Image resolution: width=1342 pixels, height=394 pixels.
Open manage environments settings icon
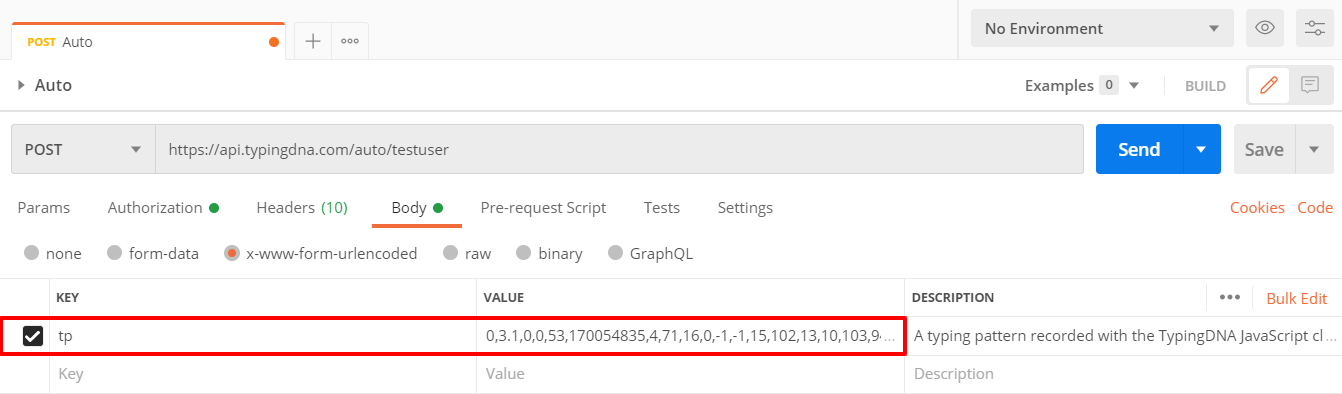(x=1314, y=28)
